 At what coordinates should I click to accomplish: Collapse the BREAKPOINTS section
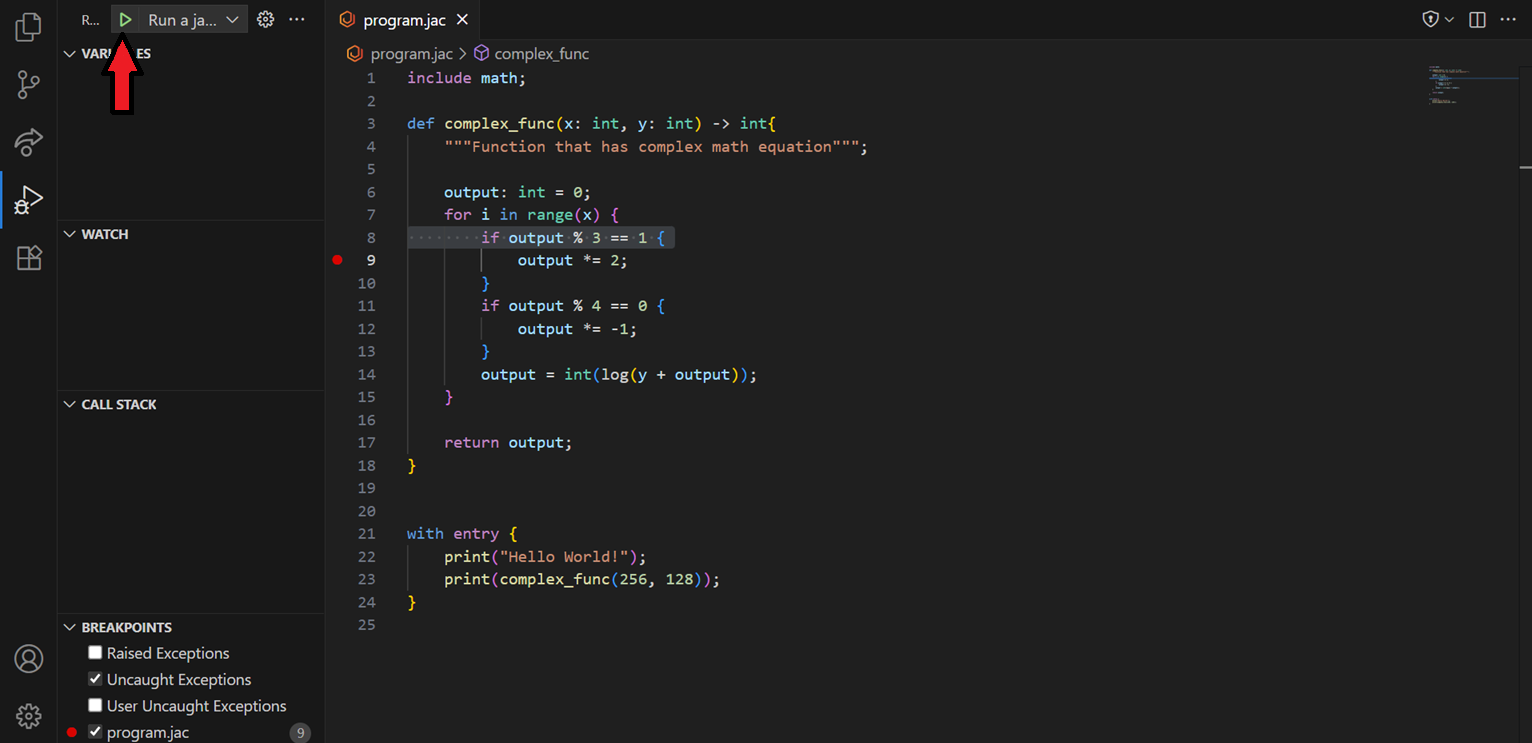click(x=69, y=627)
